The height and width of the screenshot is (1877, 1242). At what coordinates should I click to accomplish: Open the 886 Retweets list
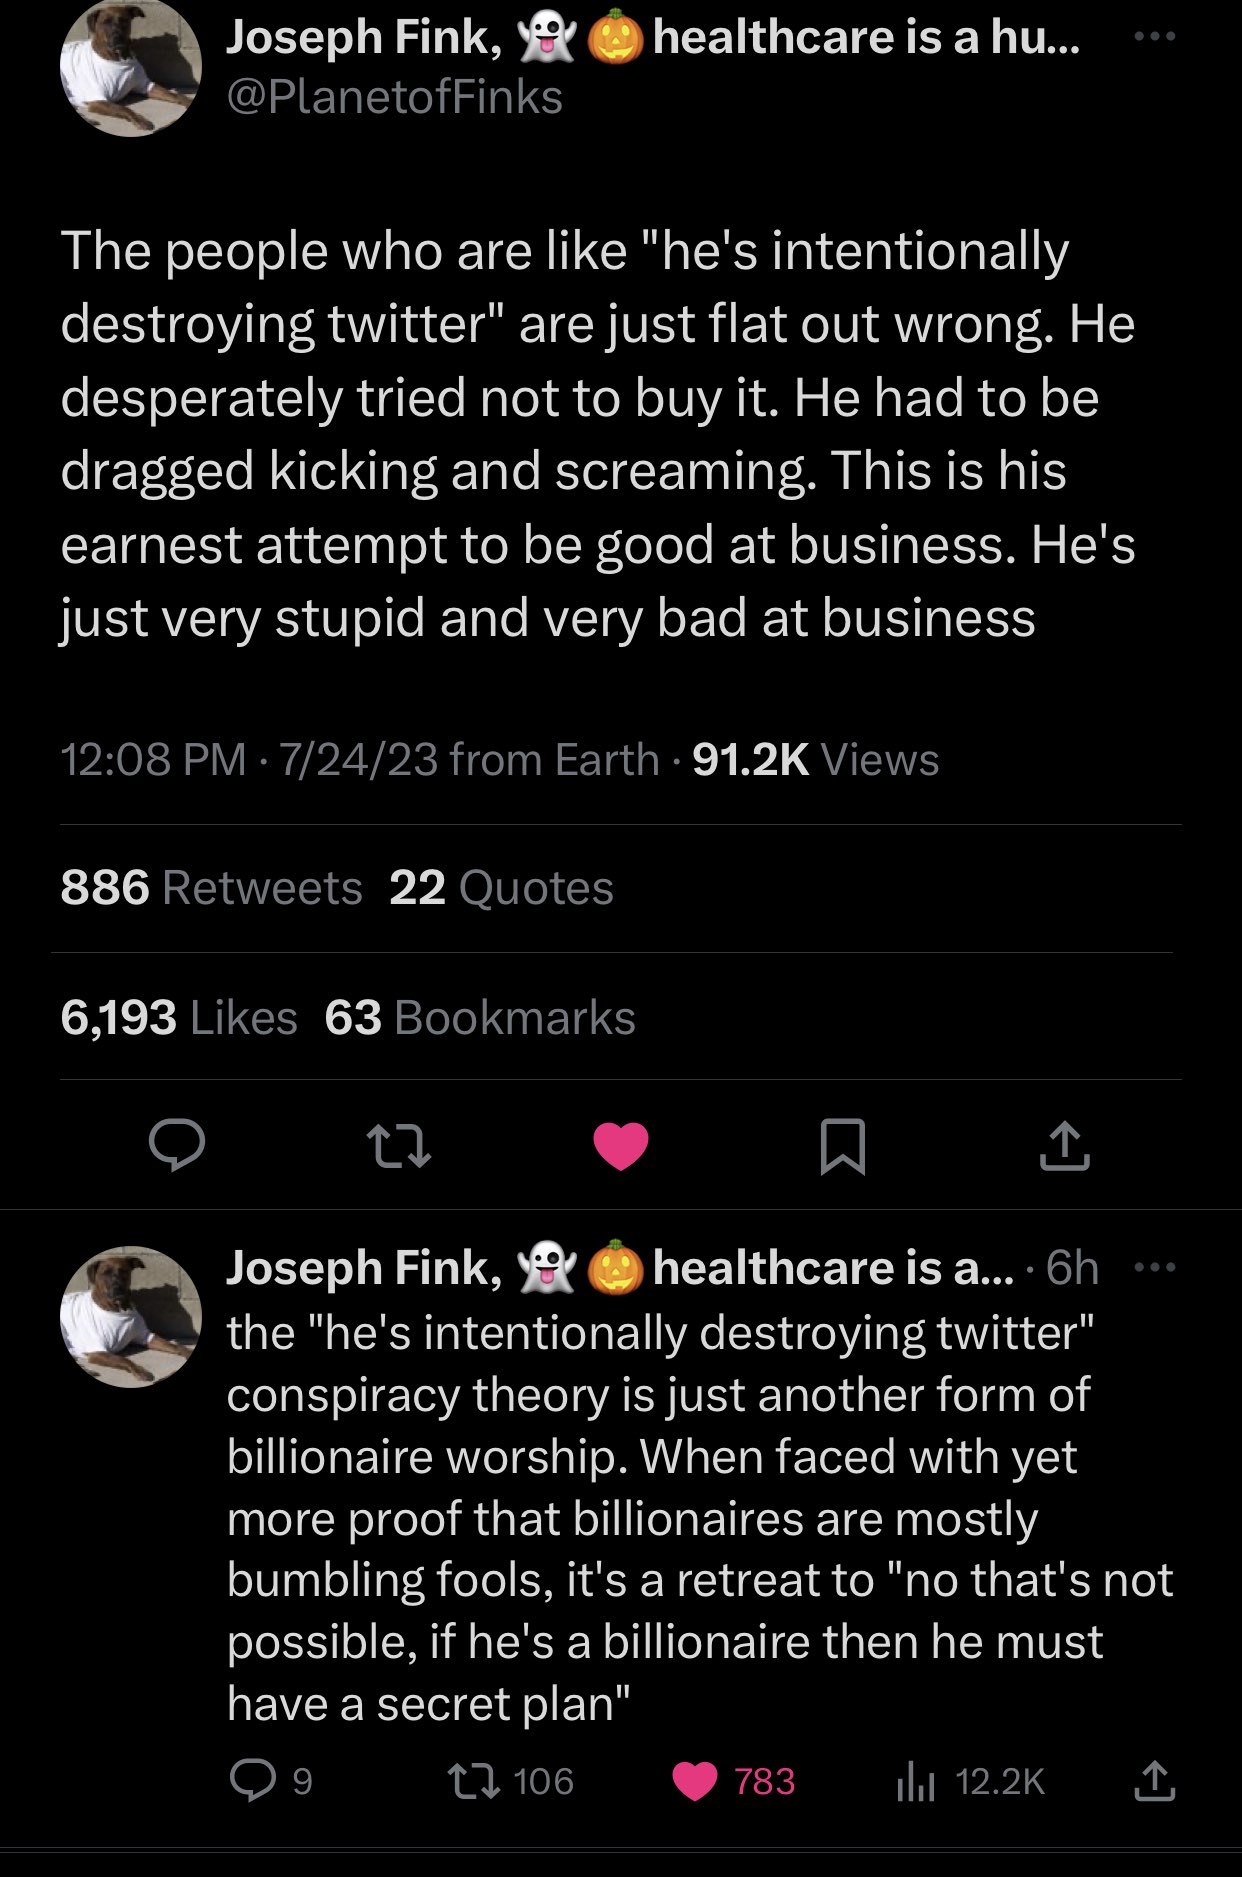(x=211, y=888)
